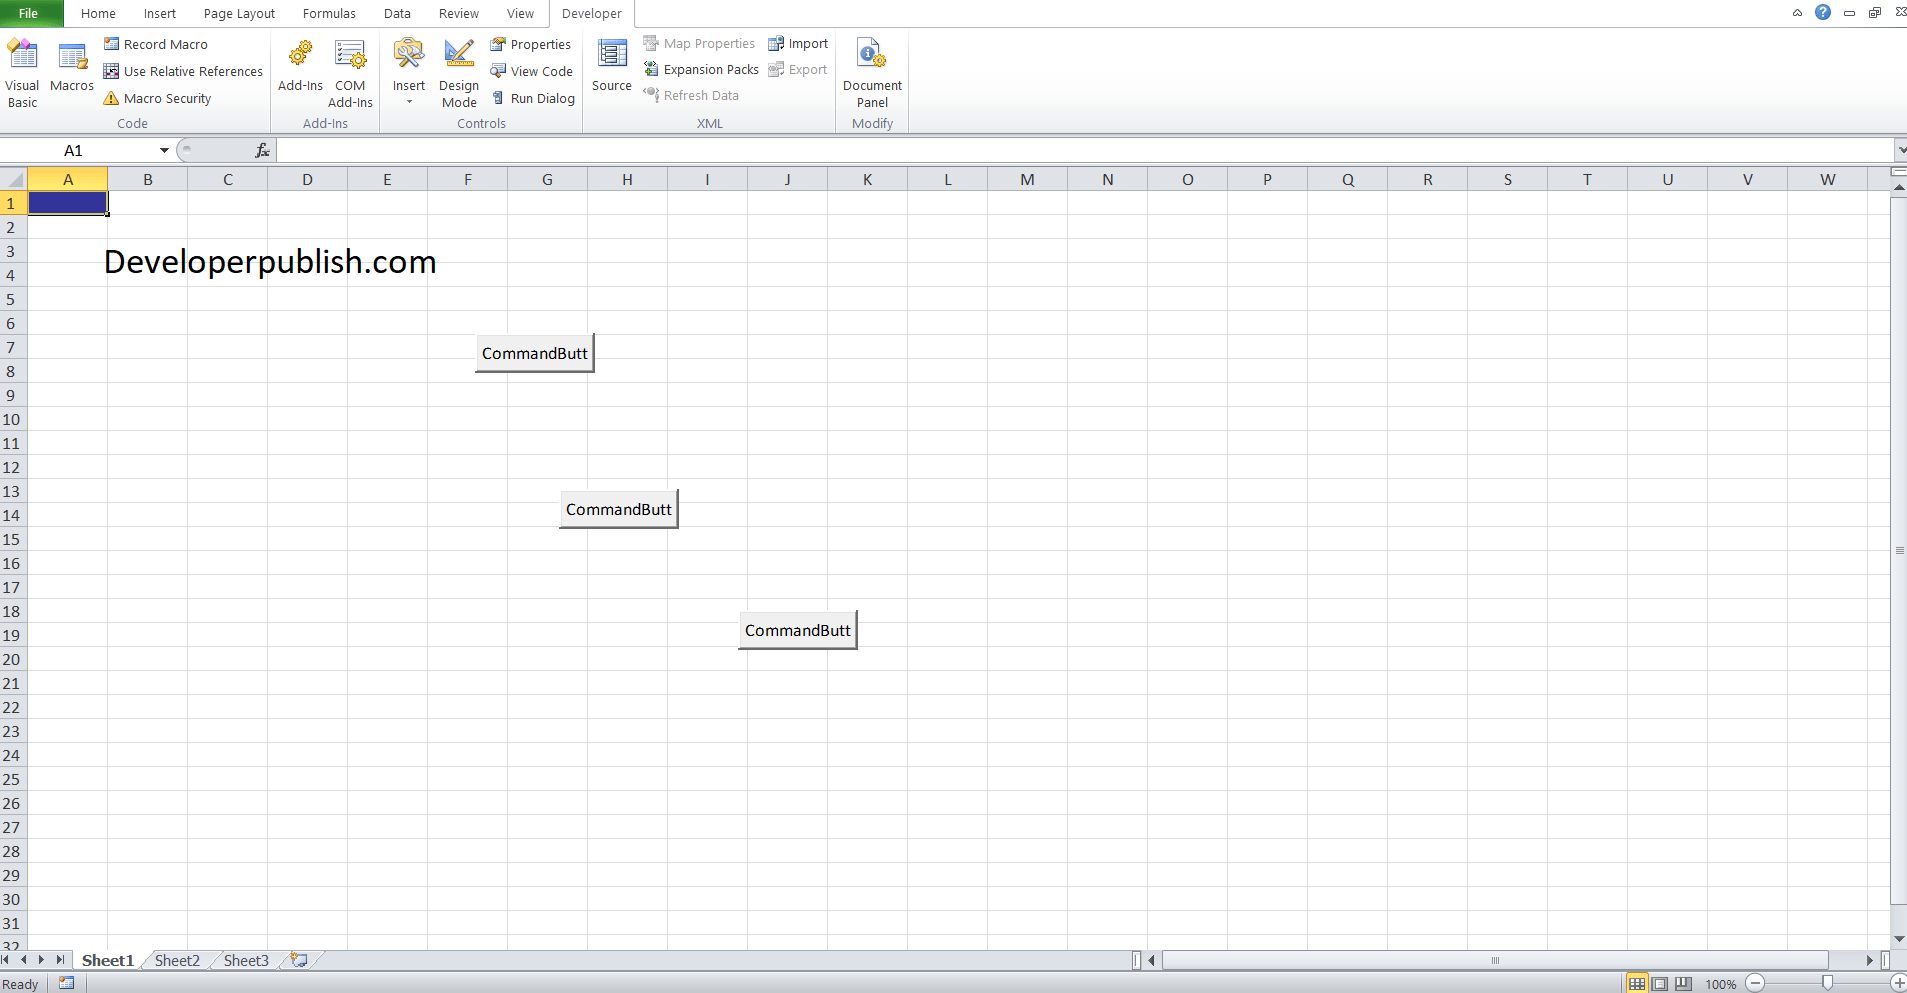The image size is (1907, 993).
Task: Click the first CommandButton on the sheet
Action: click(534, 353)
